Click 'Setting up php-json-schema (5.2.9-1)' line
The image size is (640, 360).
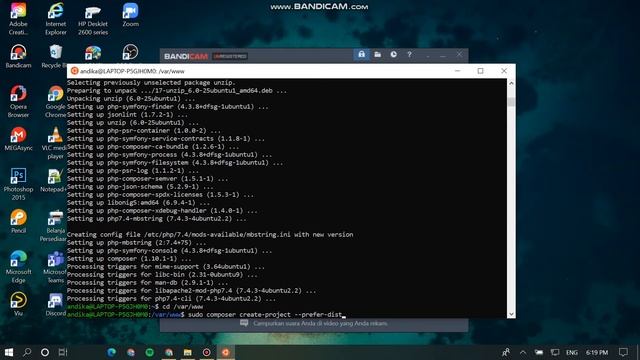coord(140,187)
